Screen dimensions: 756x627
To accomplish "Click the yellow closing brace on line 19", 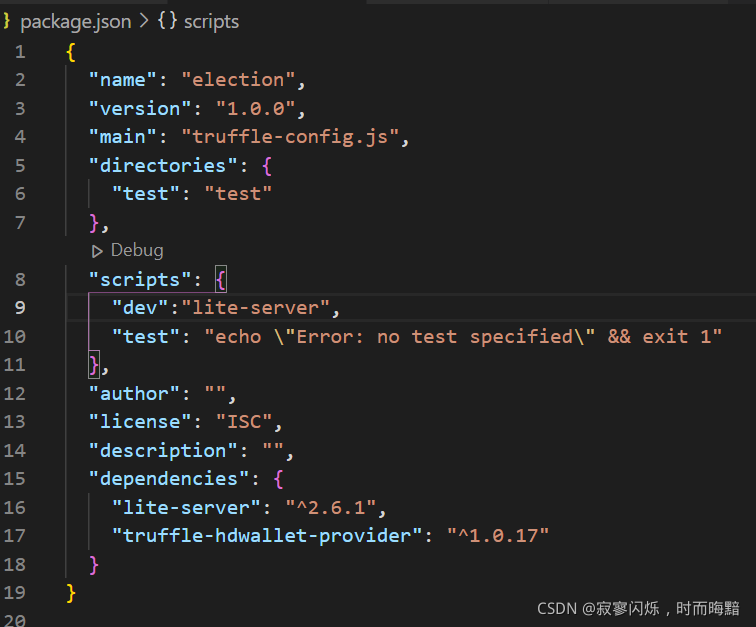I will click(71, 593).
